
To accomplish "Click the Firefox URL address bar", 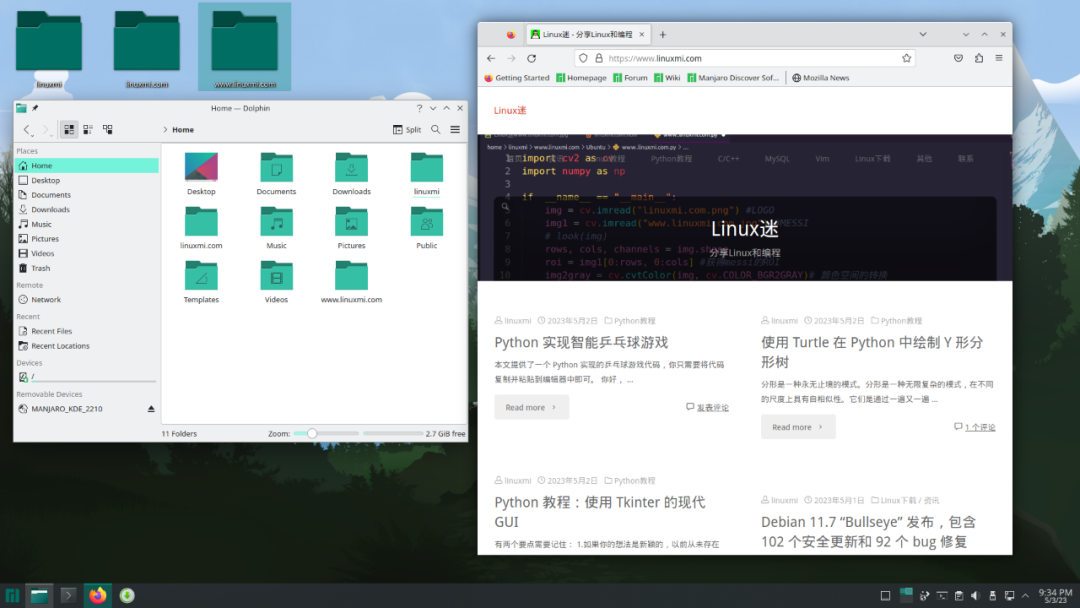I will click(746, 59).
